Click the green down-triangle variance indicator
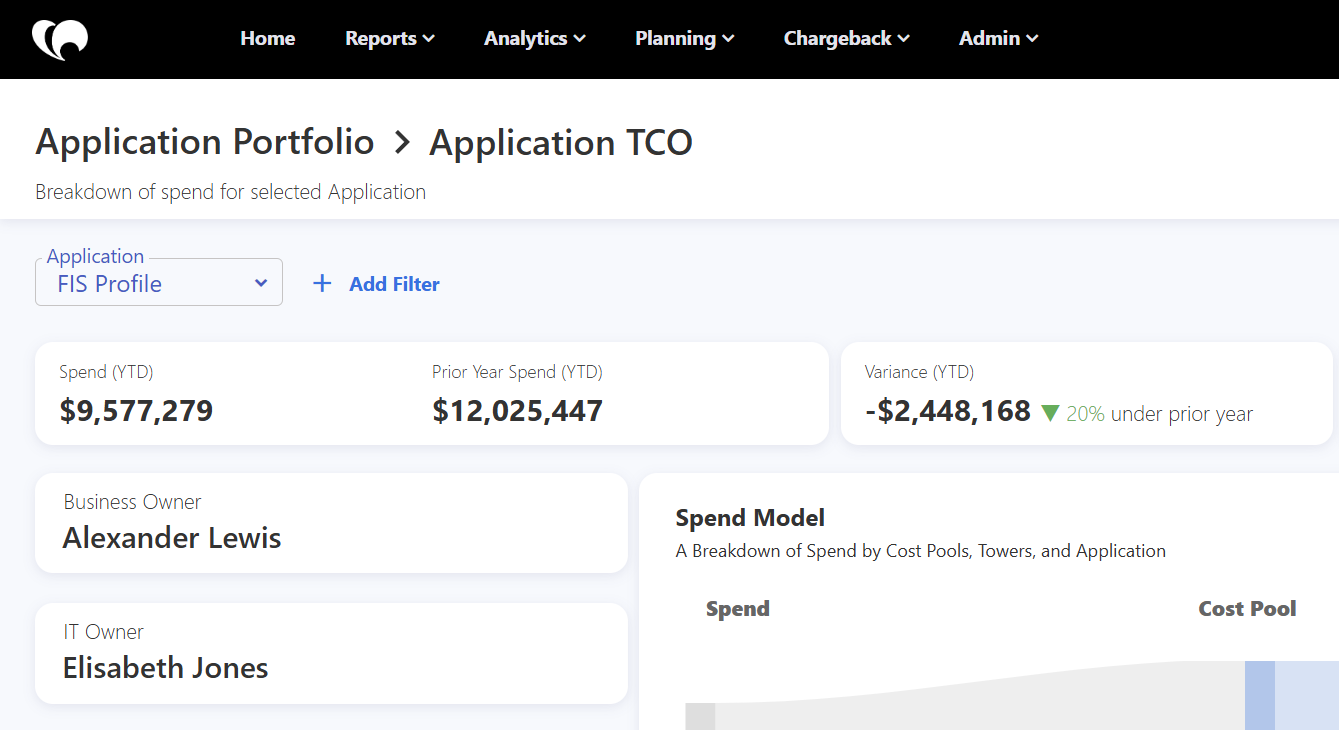The height and width of the screenshot is (730, 1339). 1049,413
